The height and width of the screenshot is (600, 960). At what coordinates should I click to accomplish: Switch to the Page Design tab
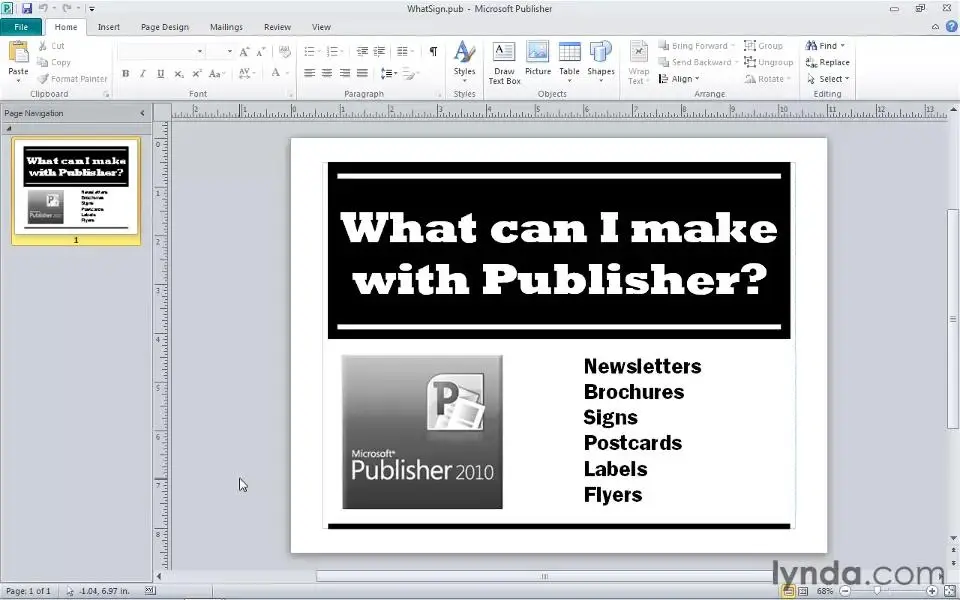tap(165, 27)
